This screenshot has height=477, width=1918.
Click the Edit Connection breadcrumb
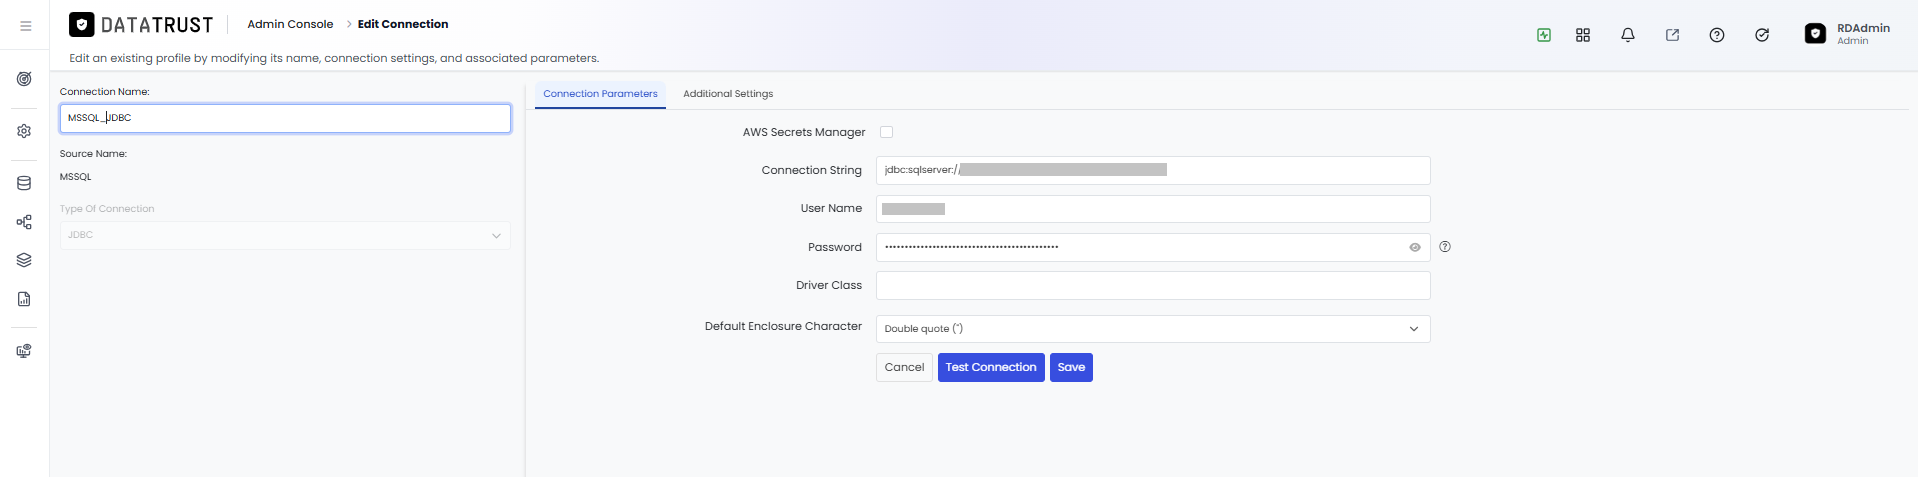pyautogui.click(x=403, y=24)
